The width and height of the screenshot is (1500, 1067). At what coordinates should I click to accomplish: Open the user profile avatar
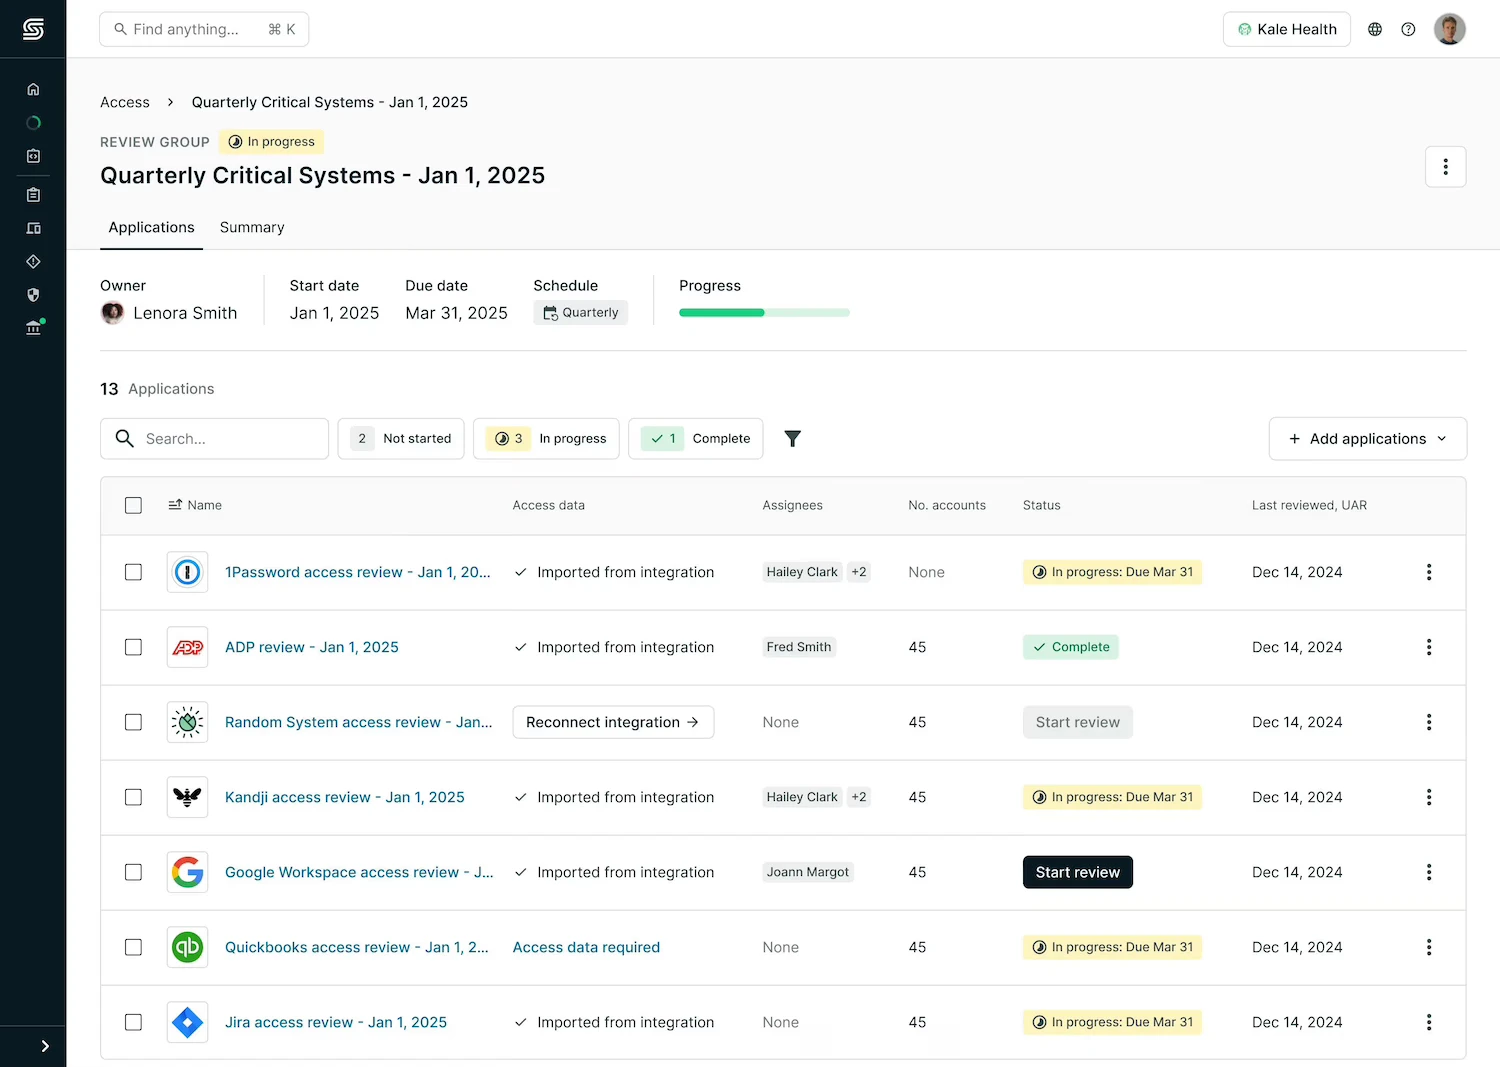1449,29
